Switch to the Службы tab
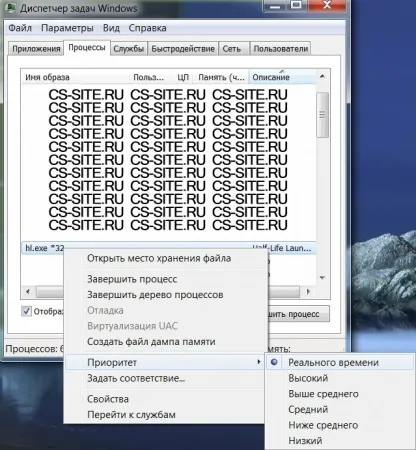The height and width of the screenshot is (450, 416). pyautogui.click(x=129, y=49)
